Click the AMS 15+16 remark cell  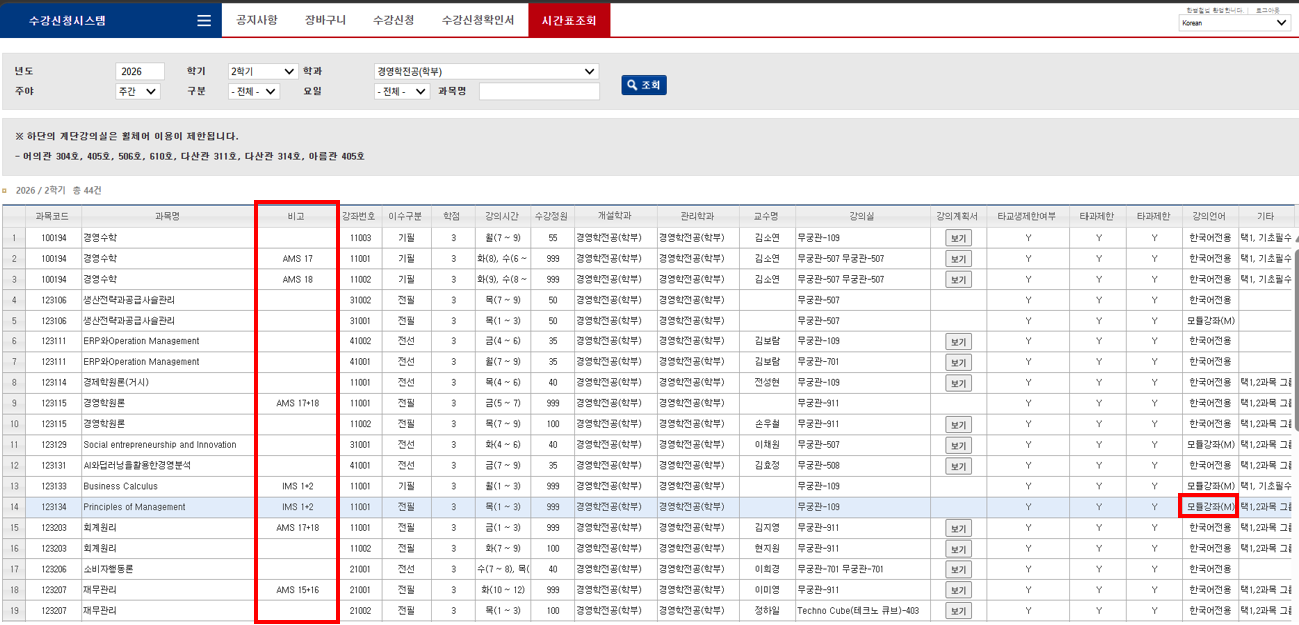coord(297,590)
